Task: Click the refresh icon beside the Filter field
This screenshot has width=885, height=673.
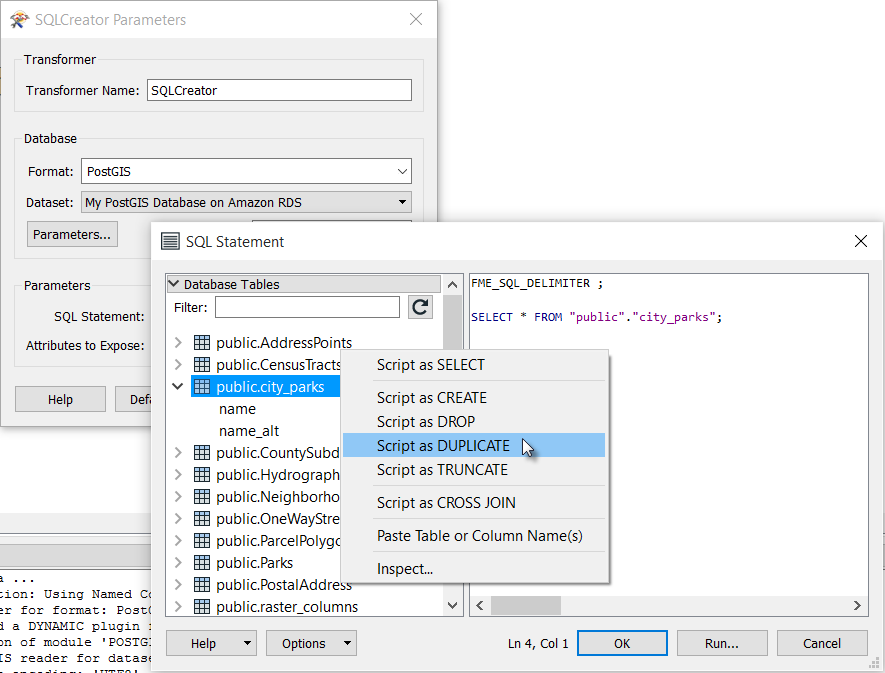Action: 420,307
